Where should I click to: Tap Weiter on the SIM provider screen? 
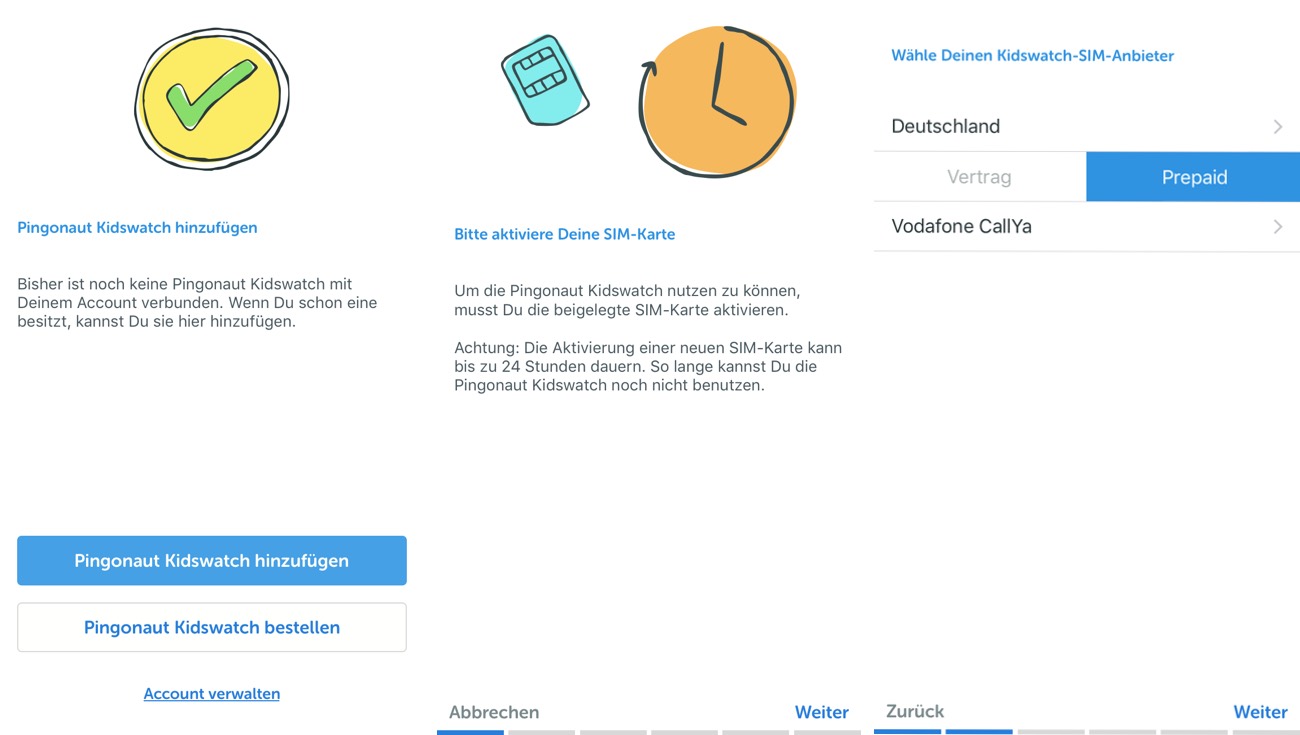click(1260, 712)
